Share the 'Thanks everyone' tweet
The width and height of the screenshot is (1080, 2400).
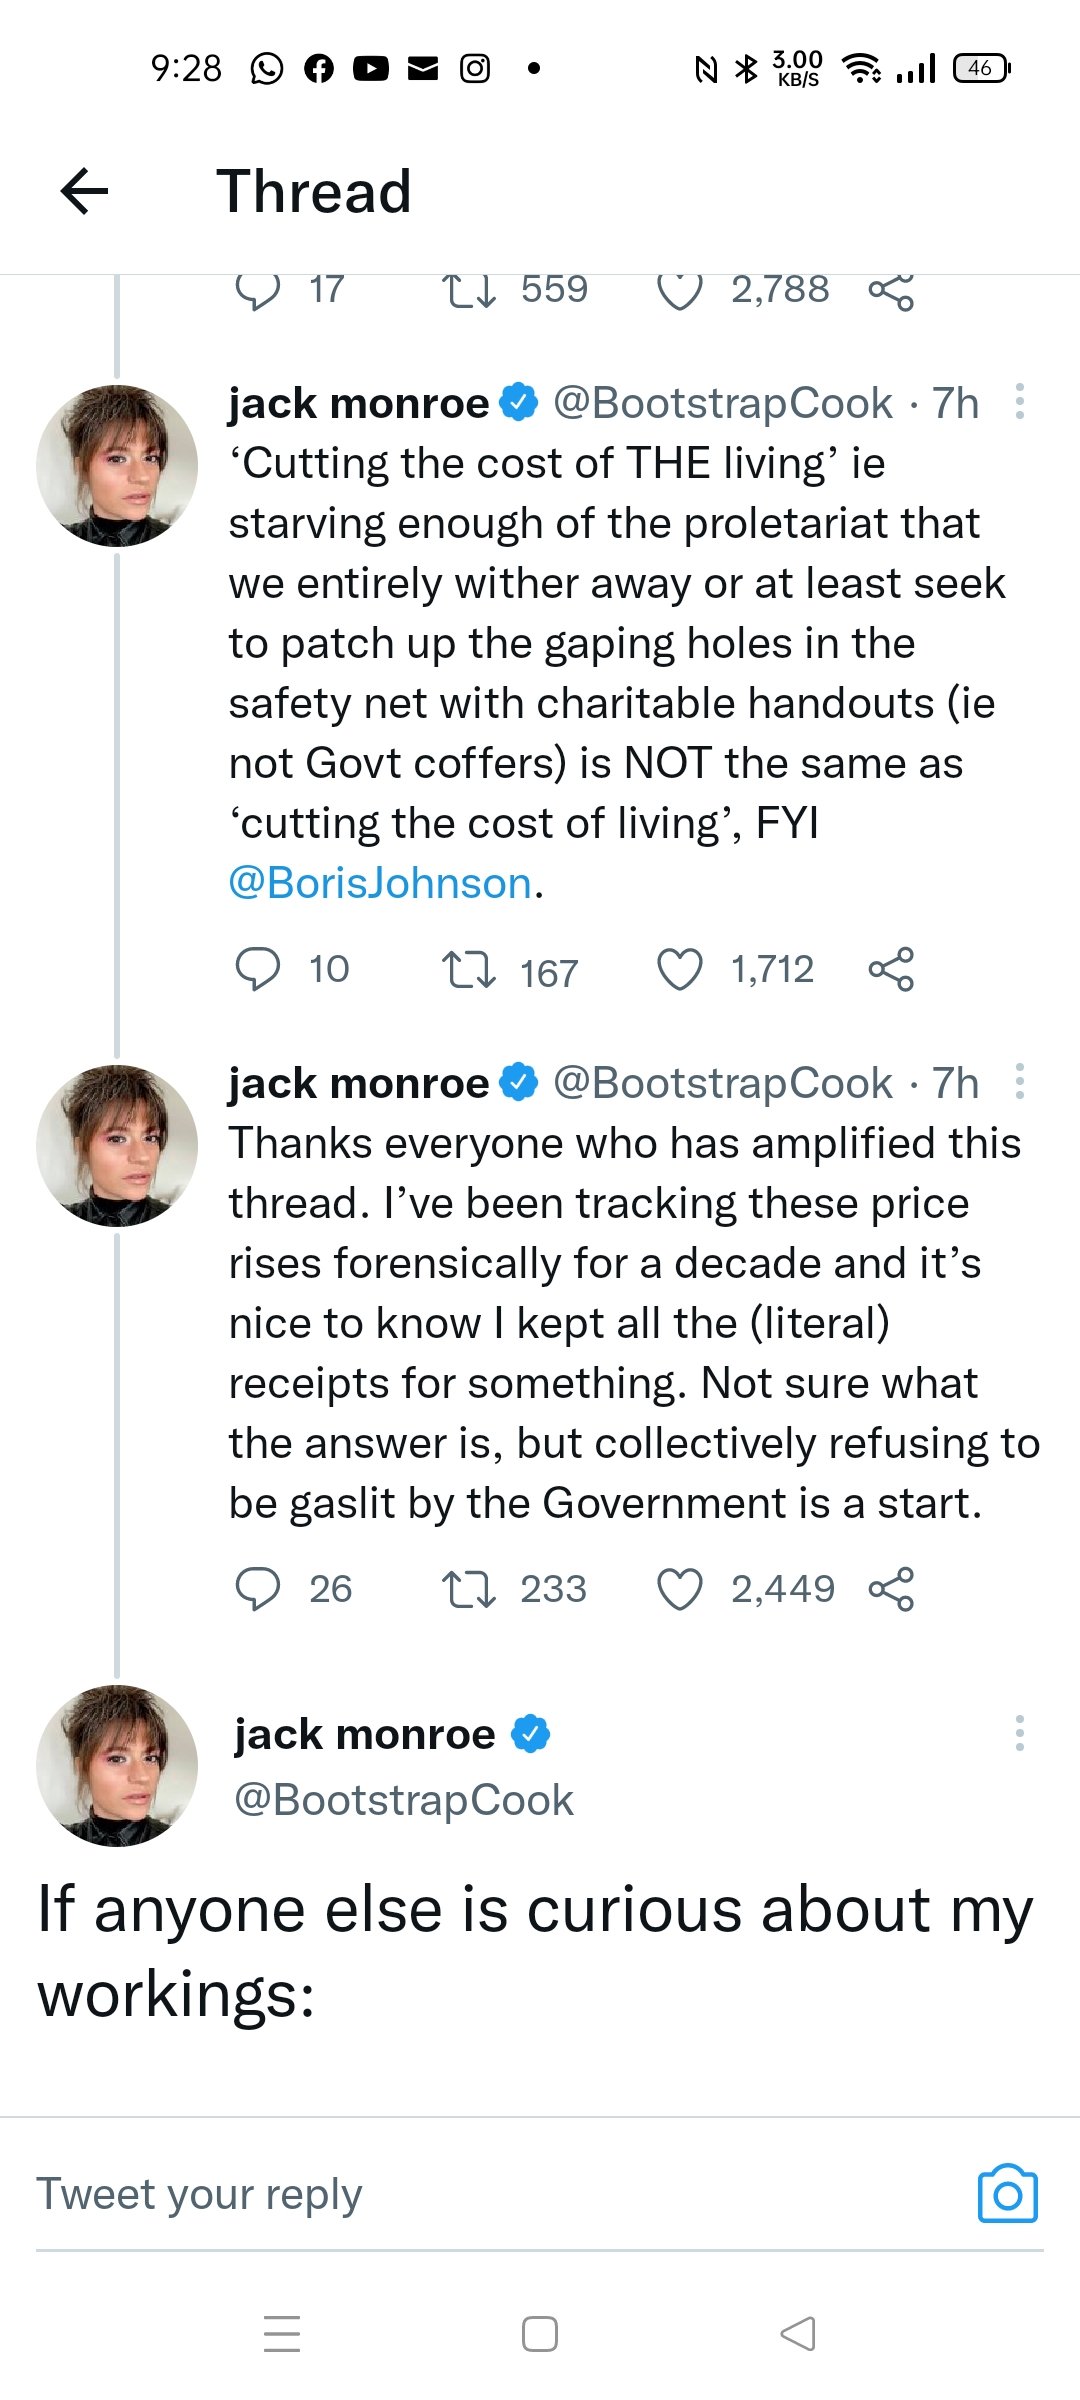[891, 1589]
